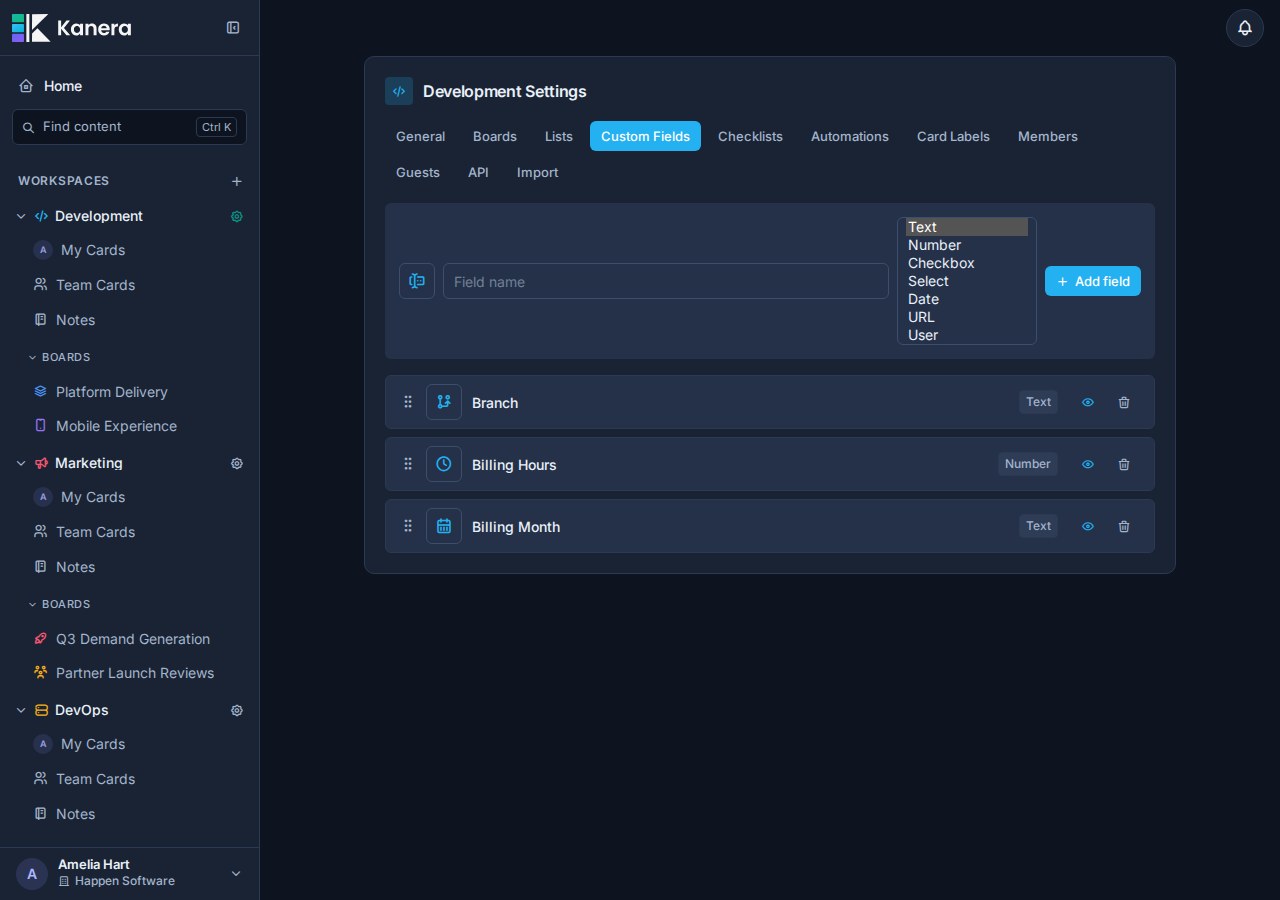The height and width of the screenshot is (900, 1280).
Task: Open Development workspace settings gear
Action: click(237, 216)
